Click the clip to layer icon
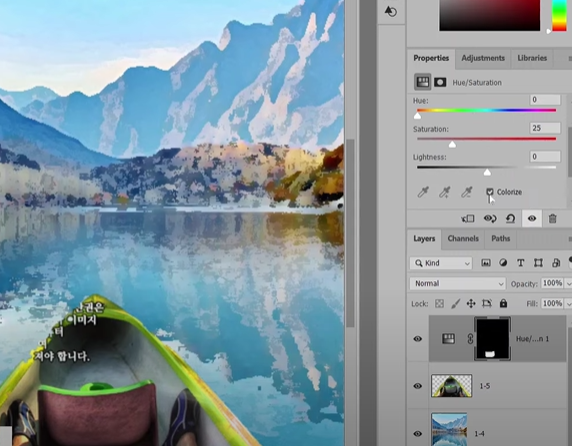572x446 pixels. pyautogui.click(x=468, y=218)
